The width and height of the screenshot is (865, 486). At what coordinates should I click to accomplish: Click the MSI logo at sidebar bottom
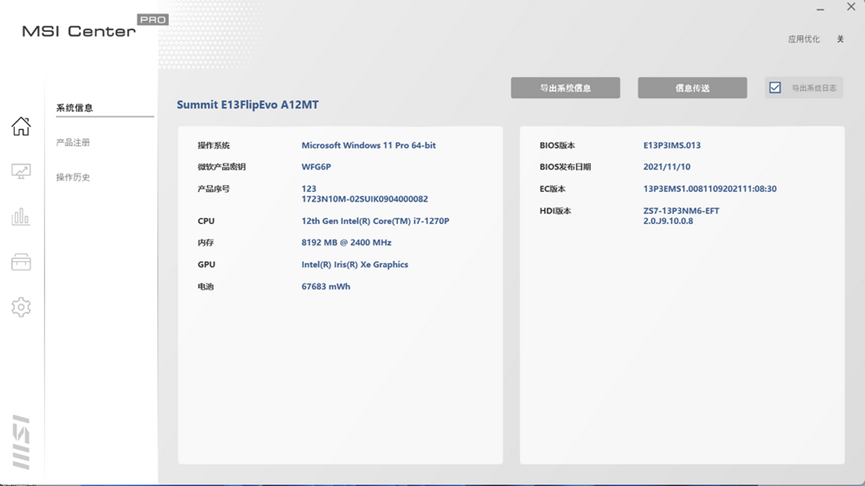coord(21,442)
